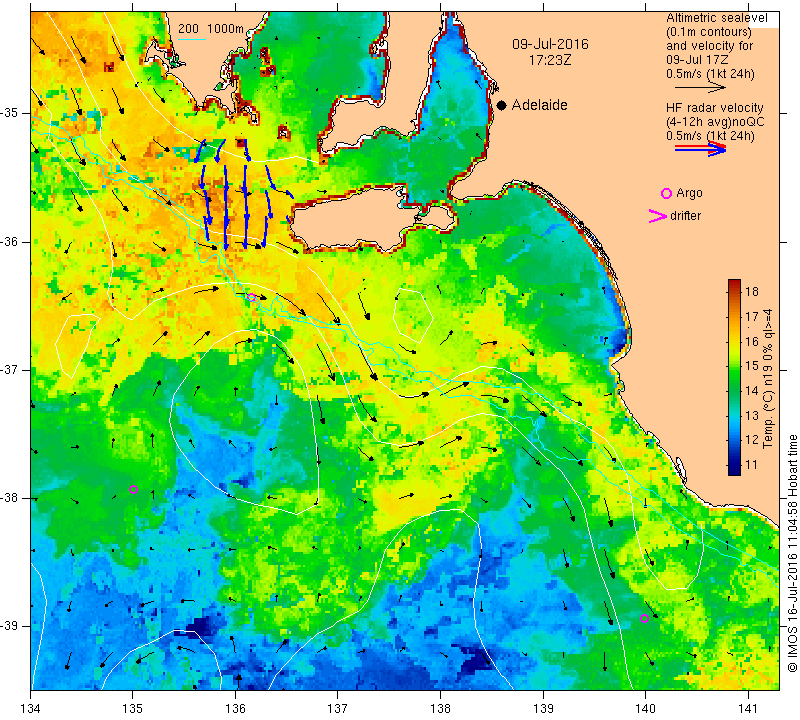Click the longitude axis label 136
Image resolution: width=800 pixels, height=720 pixels.
point(236,709)
